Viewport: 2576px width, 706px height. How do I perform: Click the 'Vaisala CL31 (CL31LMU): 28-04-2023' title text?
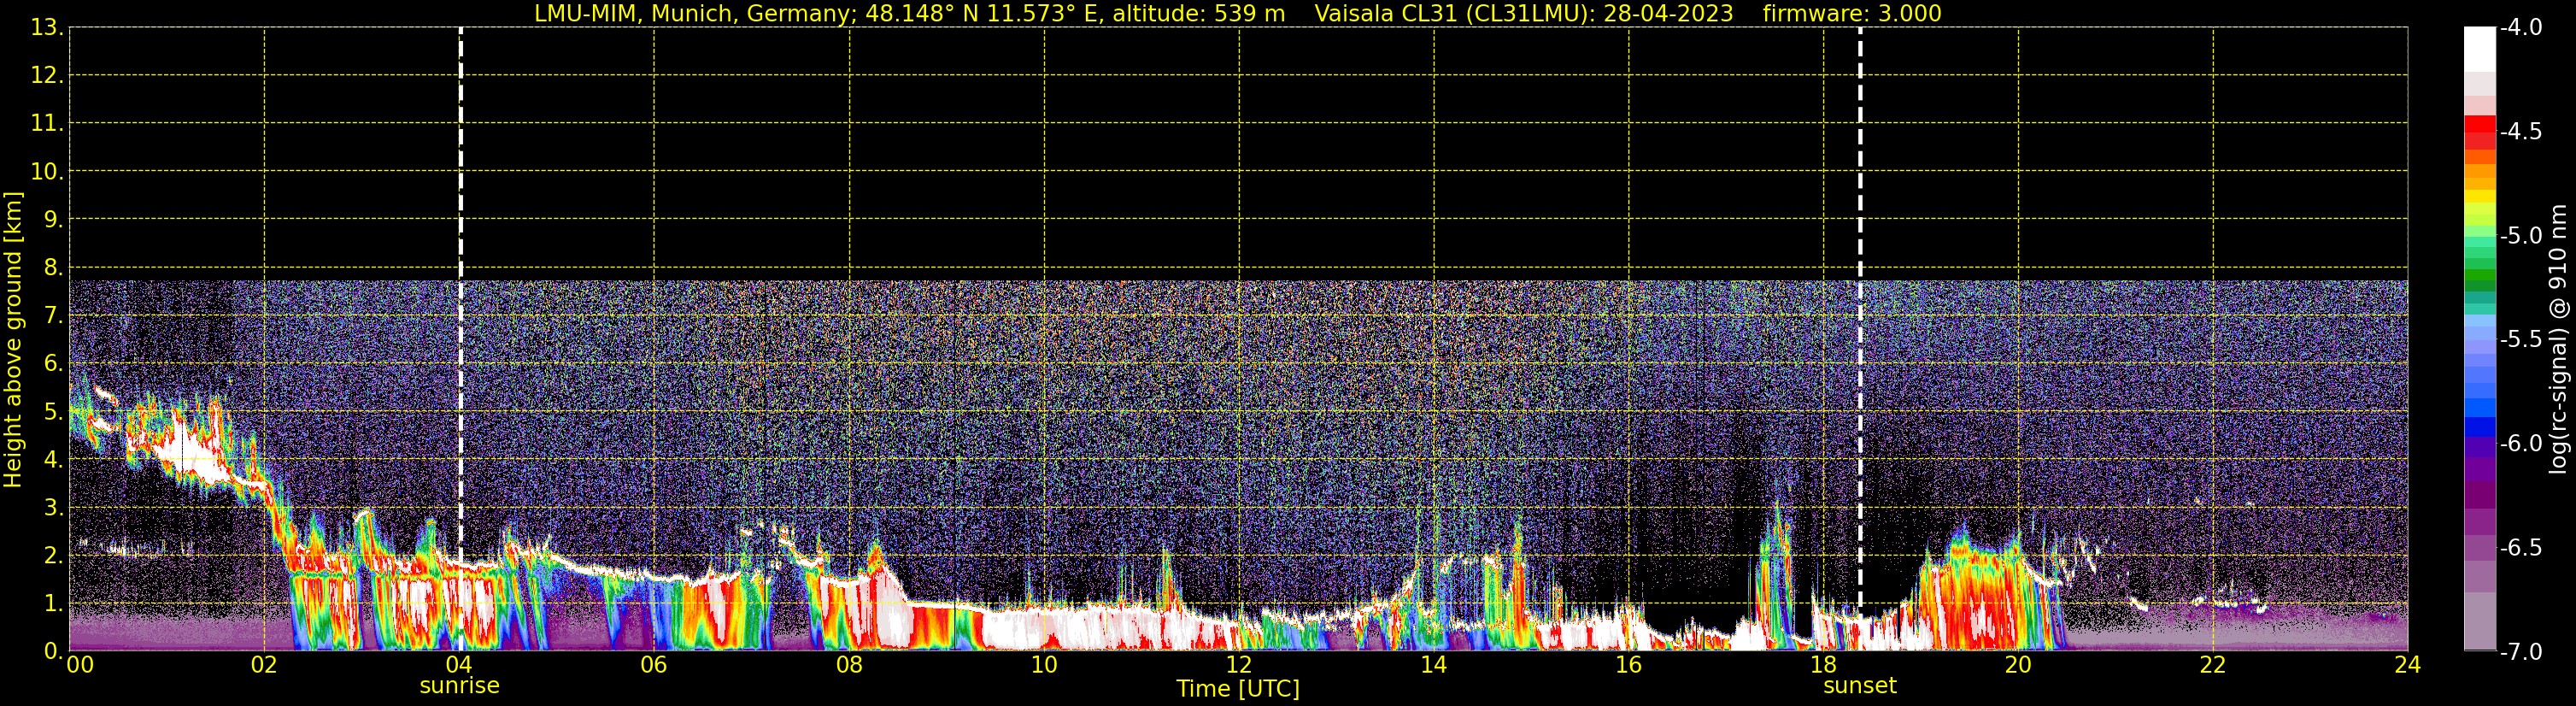click(1523, 14)
